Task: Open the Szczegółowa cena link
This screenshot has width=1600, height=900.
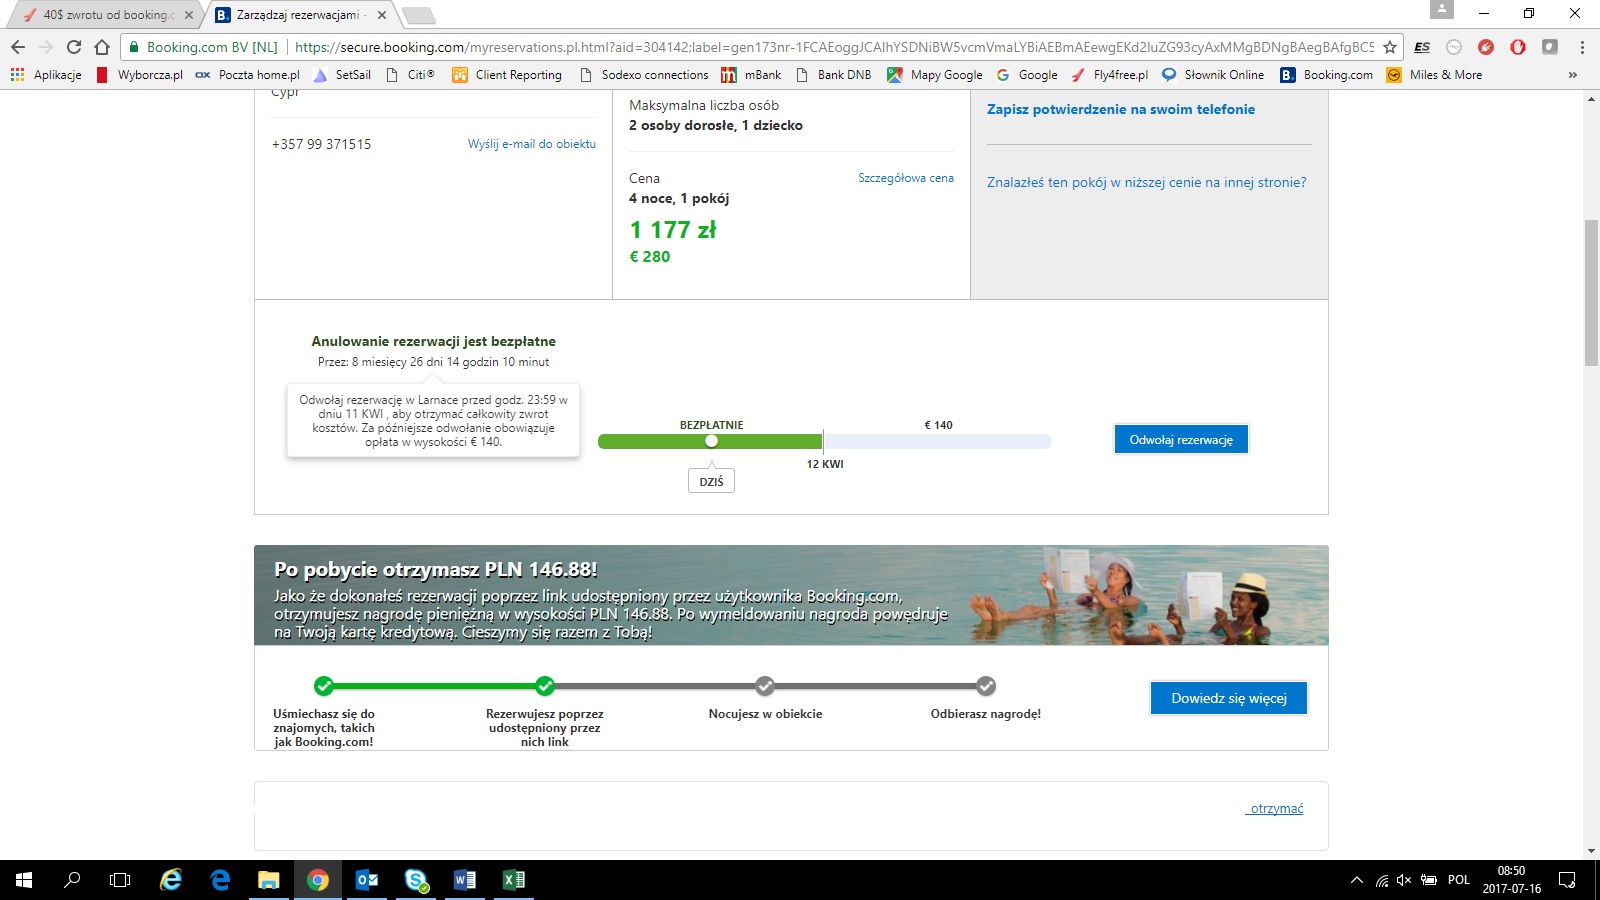Action: 906,178
